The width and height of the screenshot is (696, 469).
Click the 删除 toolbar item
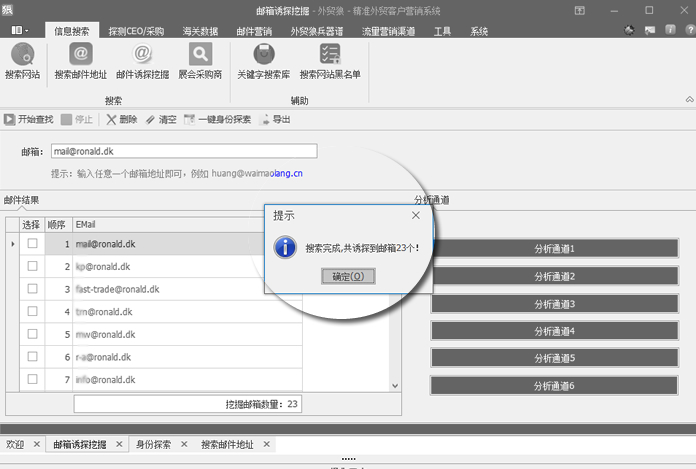click(x=122, y=119)
